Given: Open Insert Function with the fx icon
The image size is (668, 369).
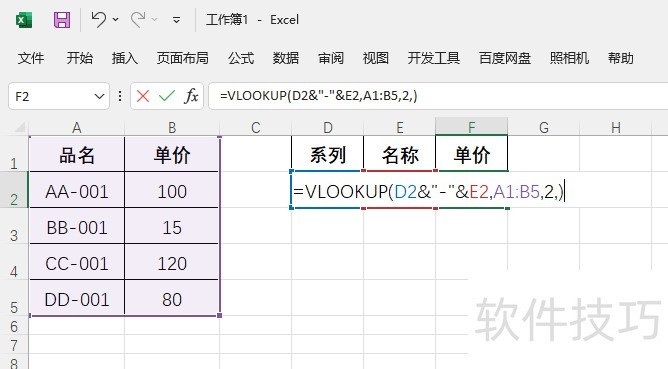Looking at the screenshot, I should [x=191, y=96].
